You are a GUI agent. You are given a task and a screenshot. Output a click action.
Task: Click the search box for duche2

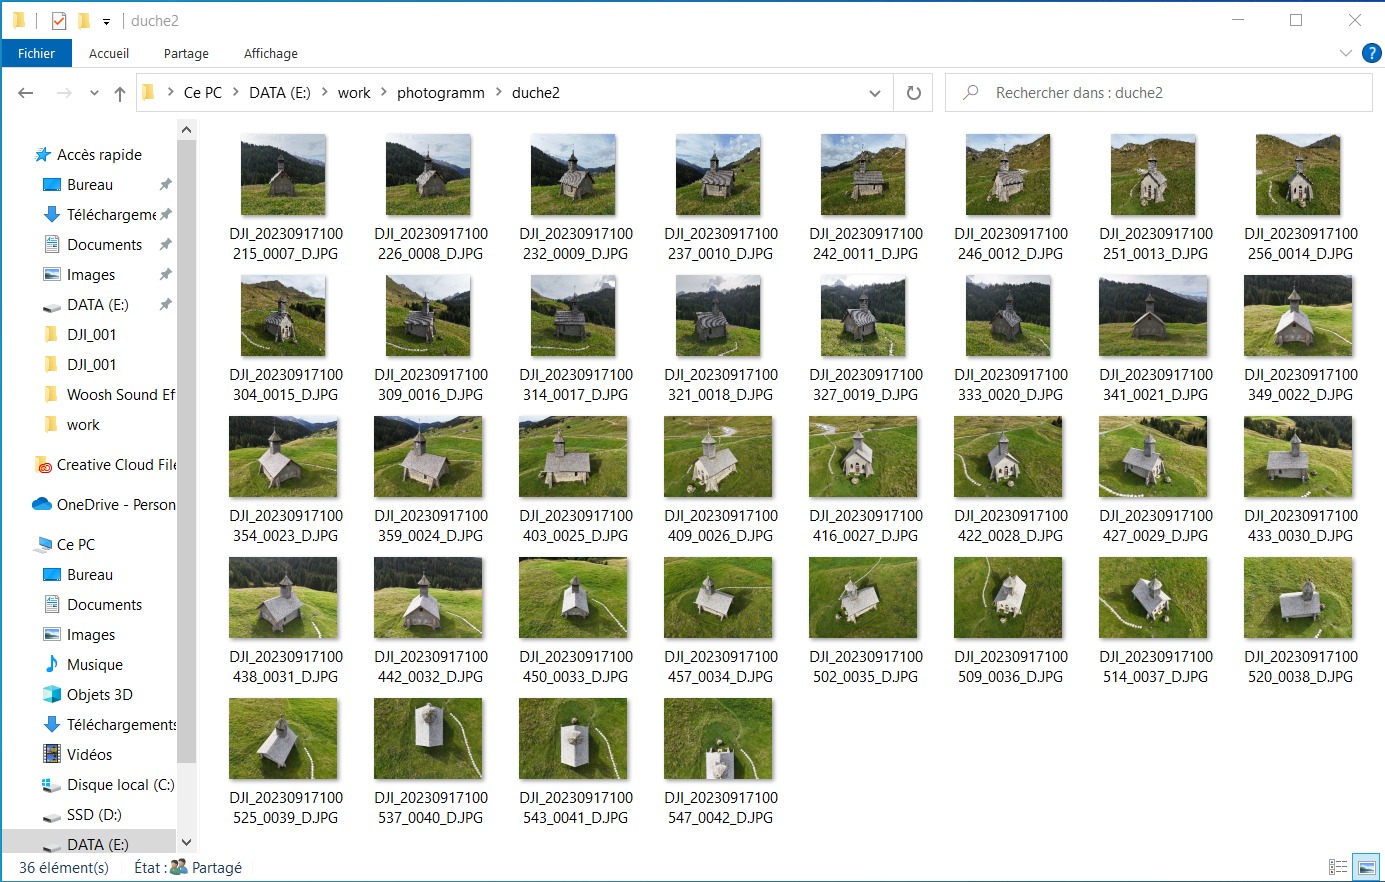1158,93
